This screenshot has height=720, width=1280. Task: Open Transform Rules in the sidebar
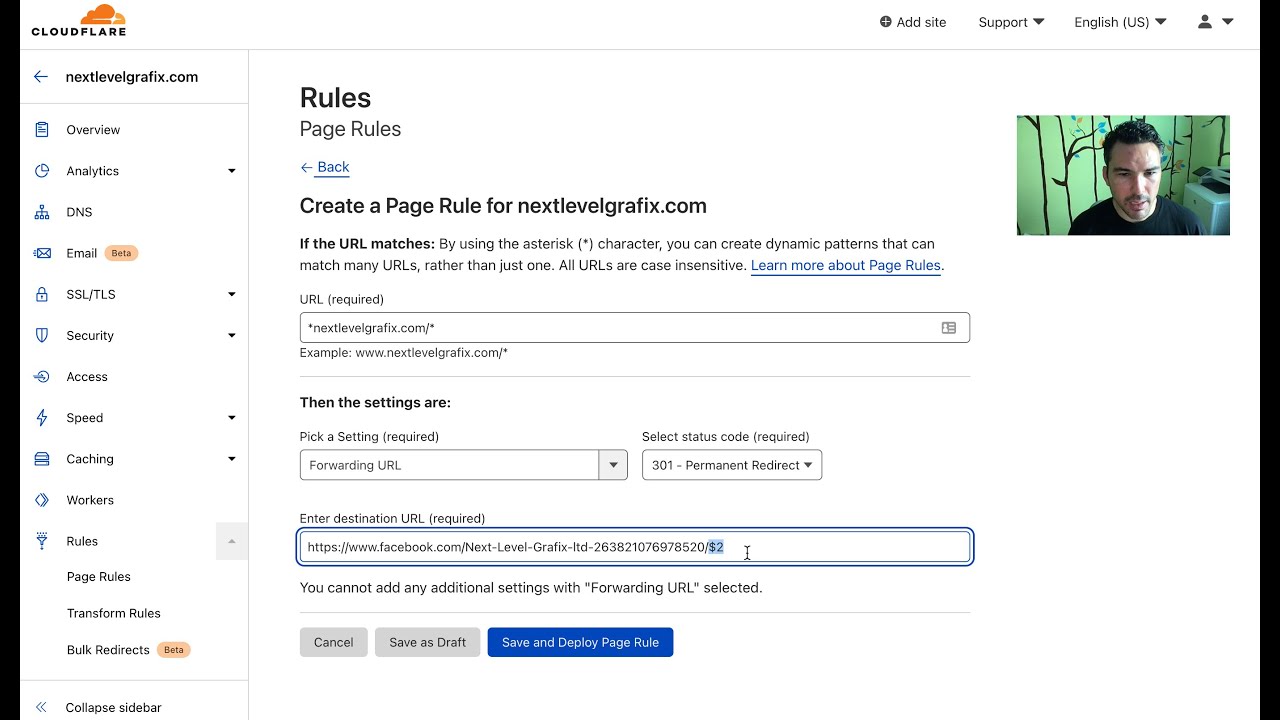114,613
